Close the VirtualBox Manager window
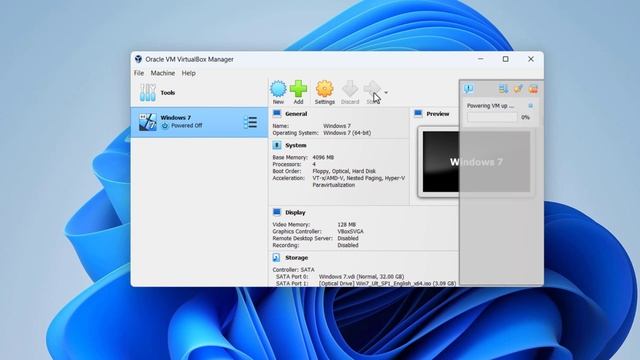Screen dimensions: 640x360 [531, 59]
